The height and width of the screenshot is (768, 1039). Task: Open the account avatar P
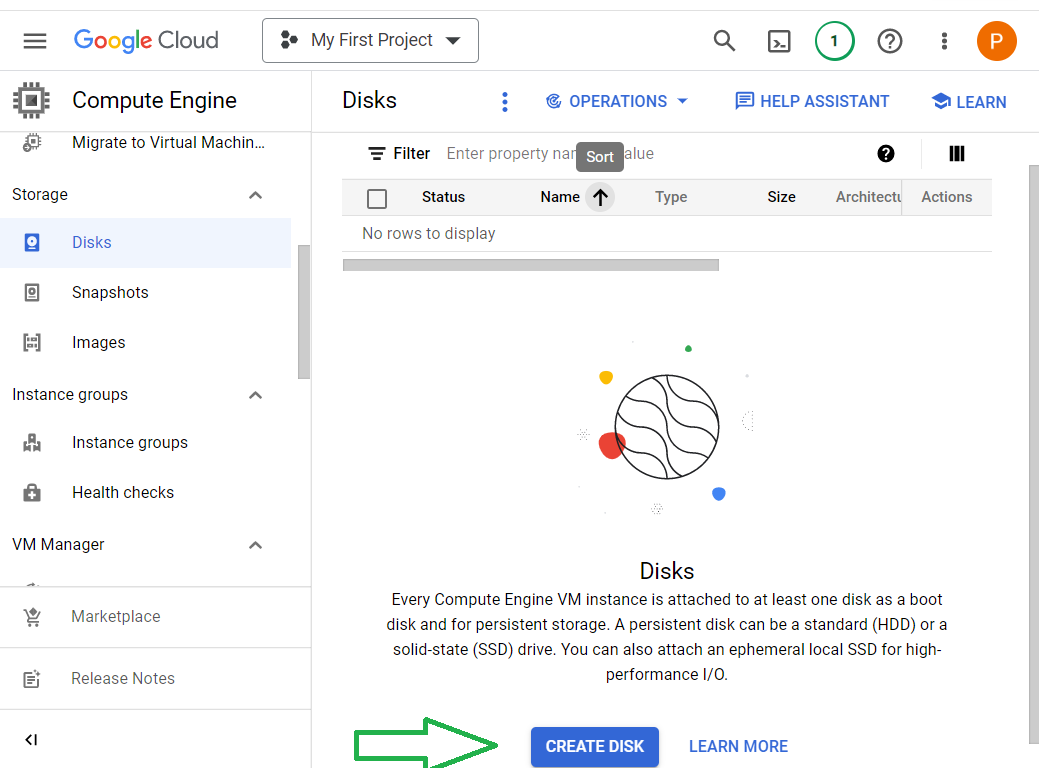pyautogui.click(x=996, y=41)
